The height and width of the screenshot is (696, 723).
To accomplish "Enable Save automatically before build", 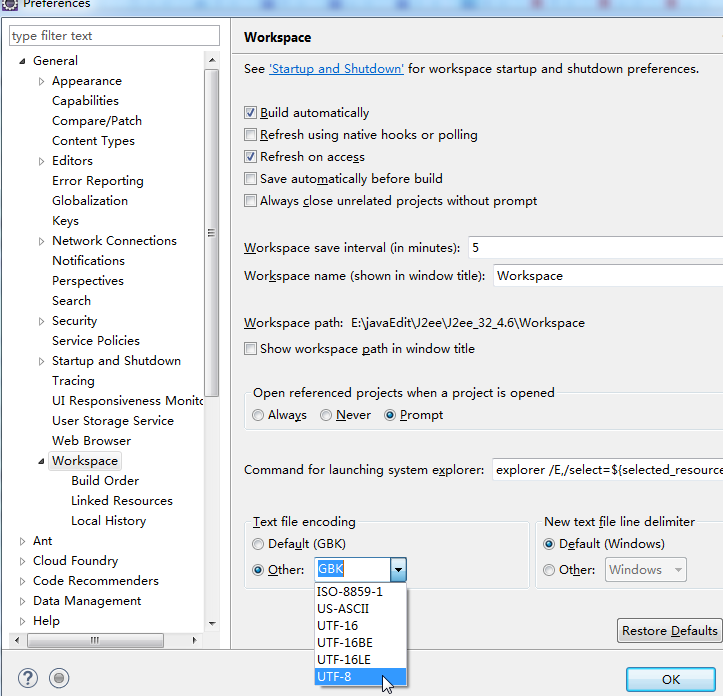I will (x=250, y=178).
